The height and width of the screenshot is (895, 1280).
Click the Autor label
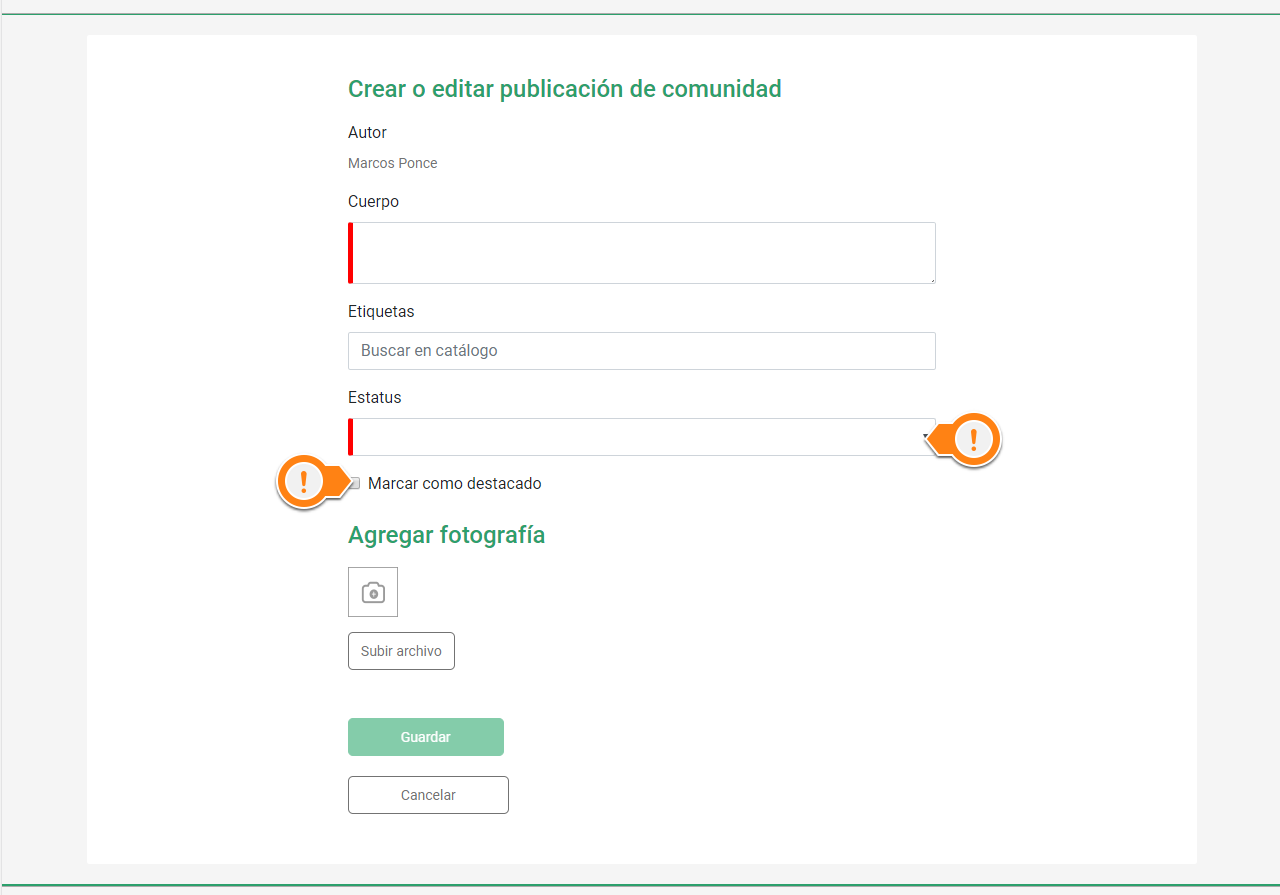368,132
